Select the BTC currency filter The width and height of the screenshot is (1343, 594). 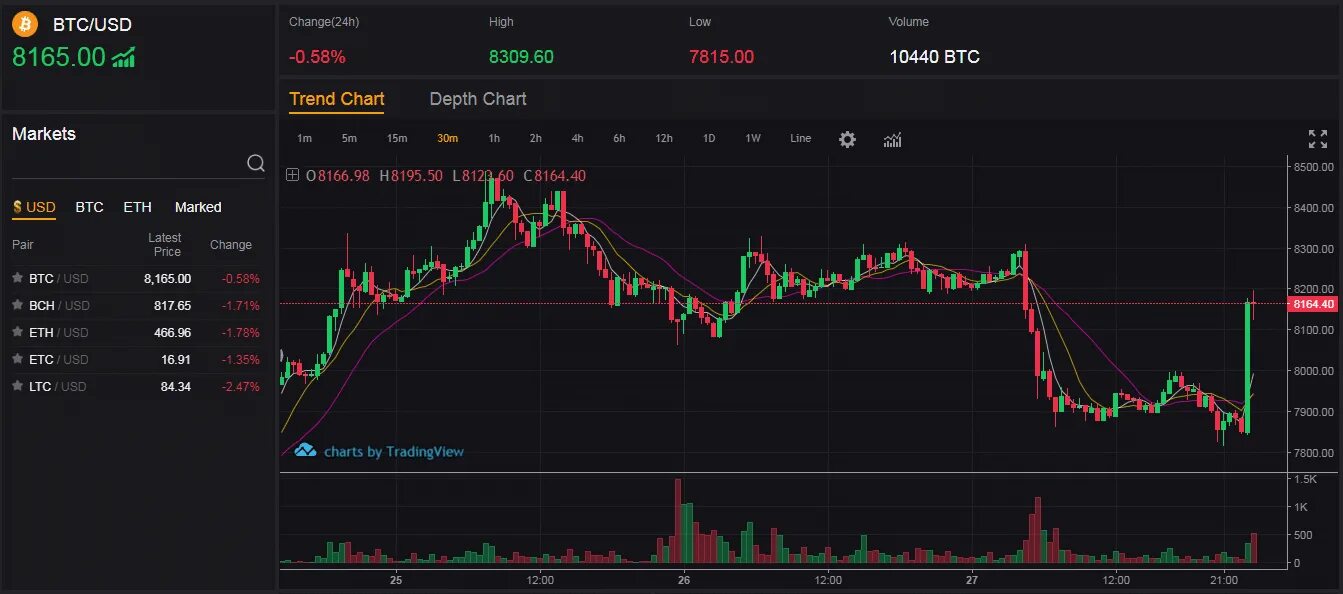pyautogui.click(x=89, y=207)
